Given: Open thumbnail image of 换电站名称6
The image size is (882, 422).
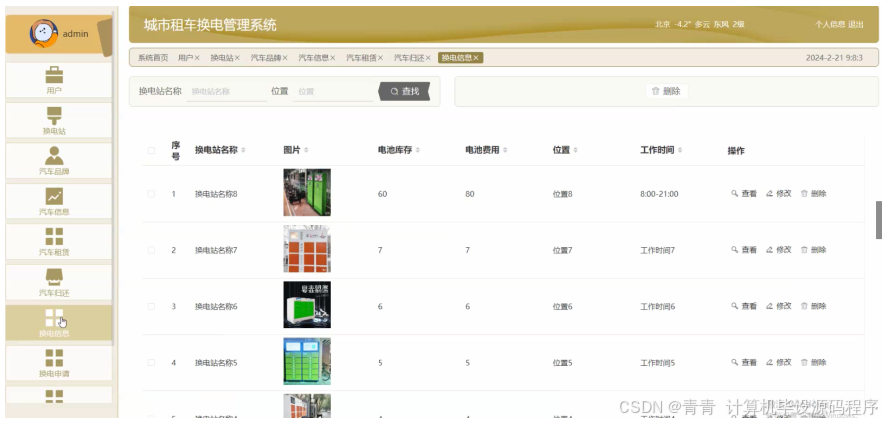Looking at the screenshot, I should tap(307, 305).
